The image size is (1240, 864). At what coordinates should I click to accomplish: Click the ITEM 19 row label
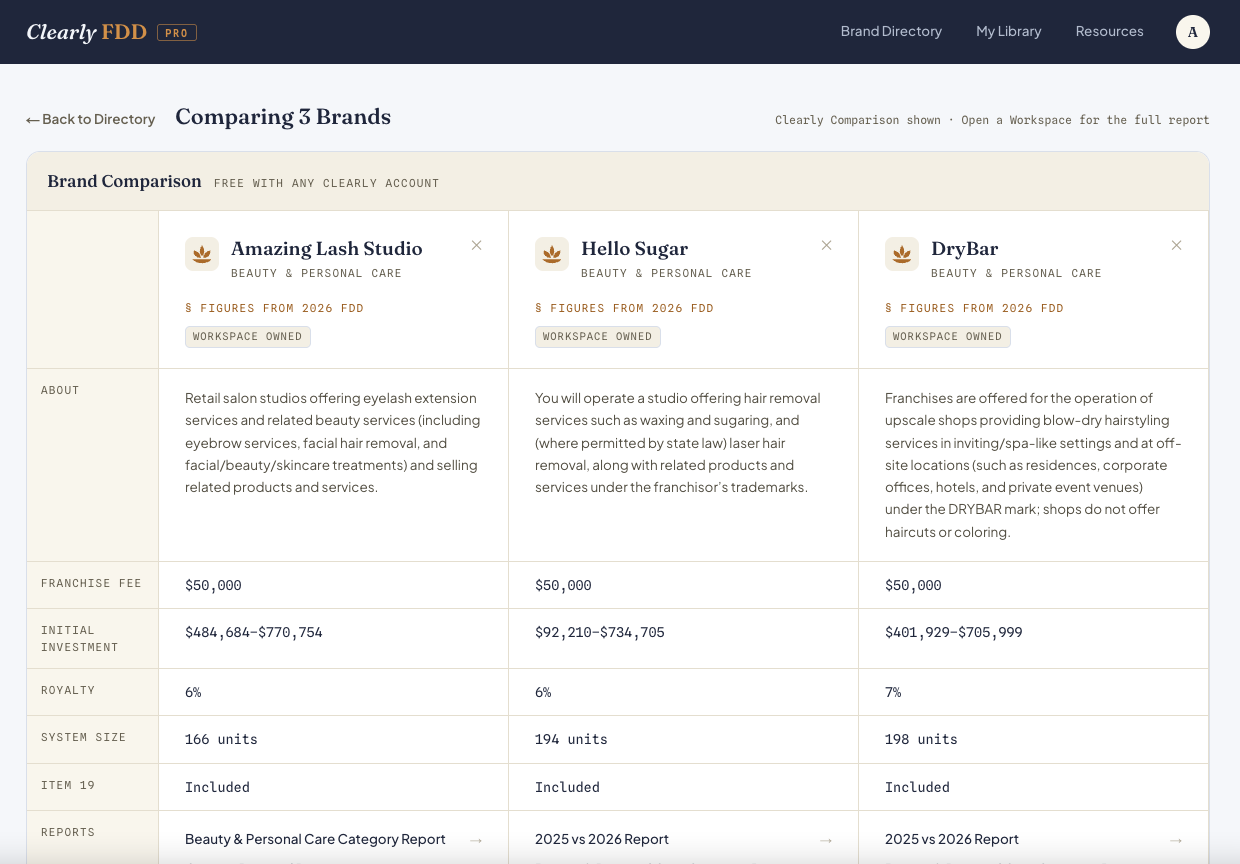coord(70,785)
